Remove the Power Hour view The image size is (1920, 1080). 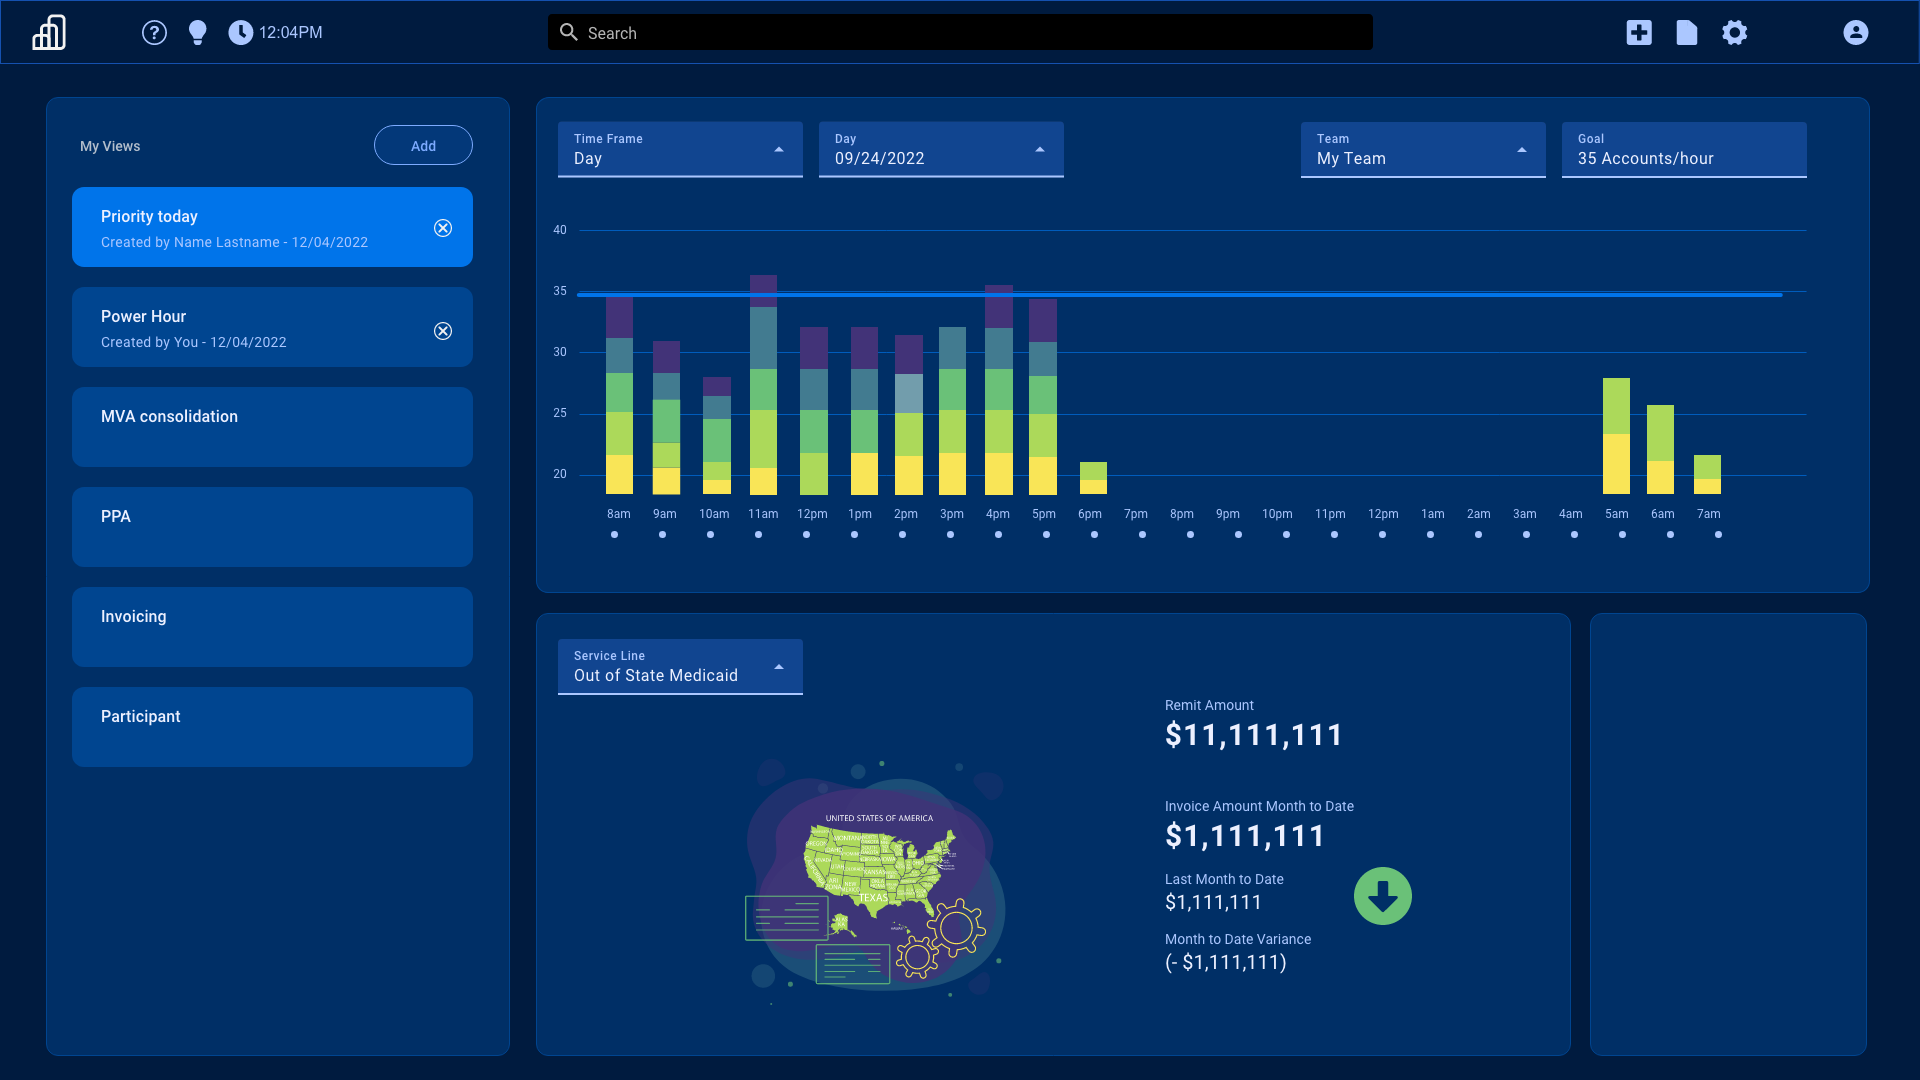(443, 330)
